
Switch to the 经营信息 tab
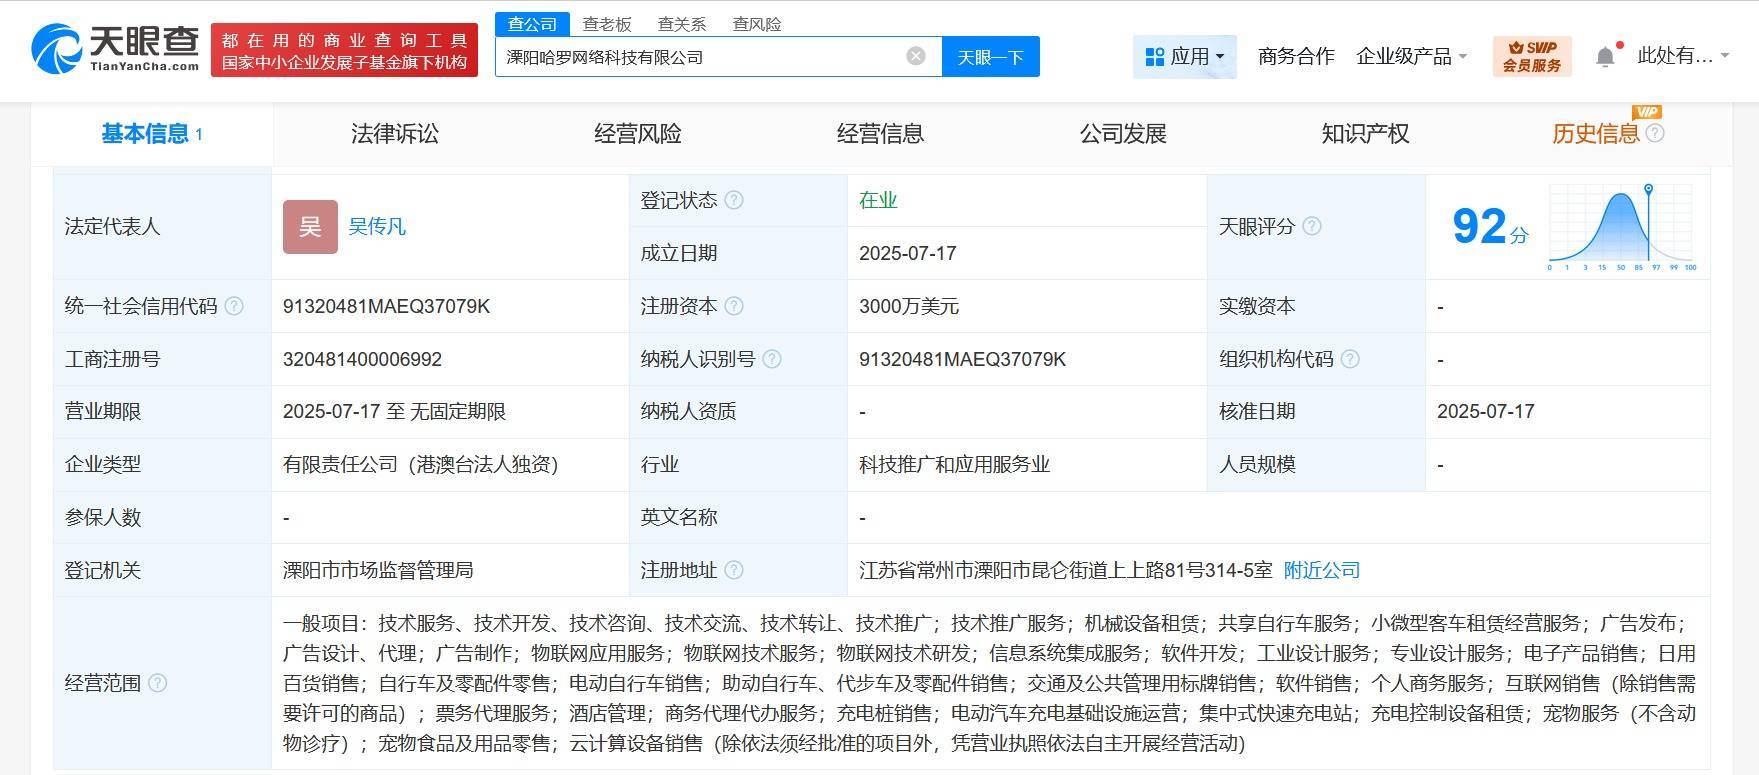tap(880, 133)
